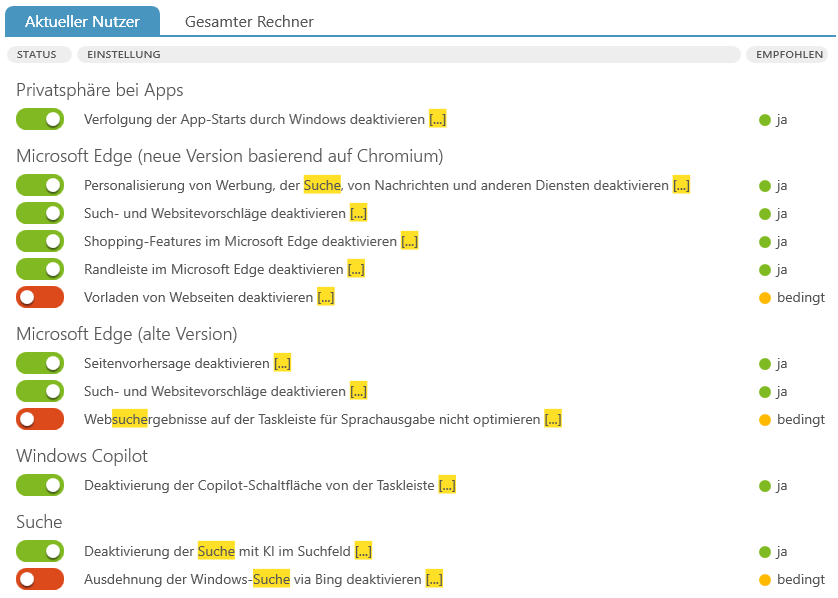The height and width of the screenshot is (598, 838).
Task: Click green dot for Copilot-Schaltfläche row
Action: point(765,486)
